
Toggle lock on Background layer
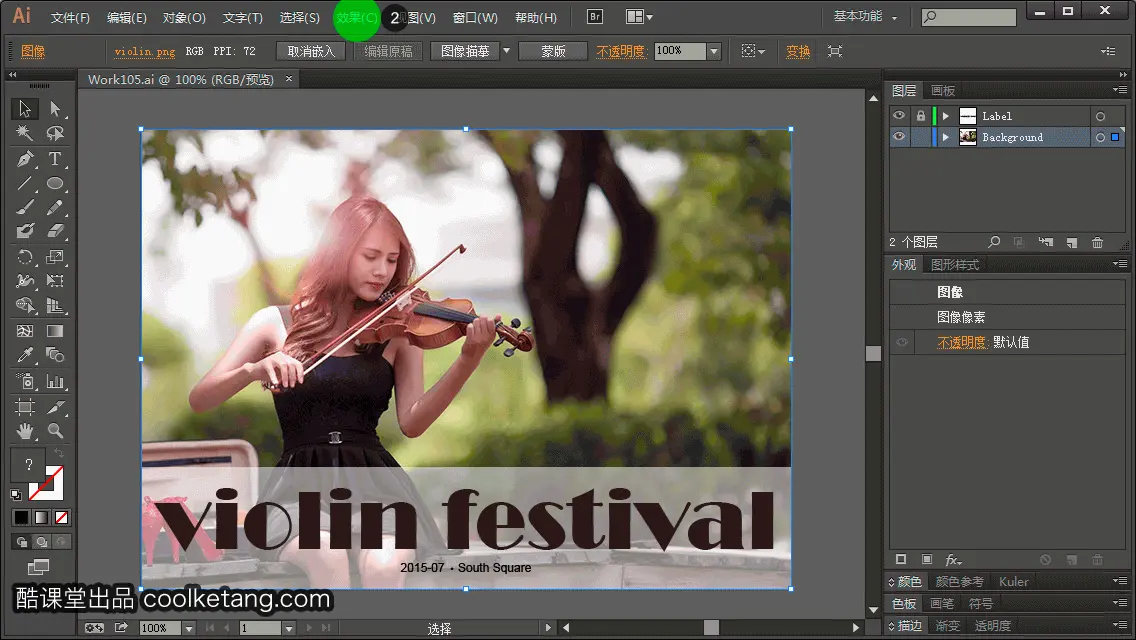tap(921, 137)
